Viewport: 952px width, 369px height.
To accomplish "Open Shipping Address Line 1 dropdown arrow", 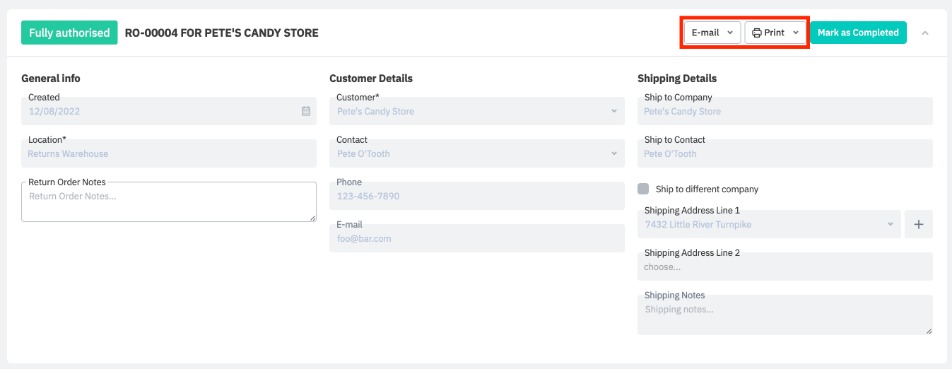I will click(890, 225).
